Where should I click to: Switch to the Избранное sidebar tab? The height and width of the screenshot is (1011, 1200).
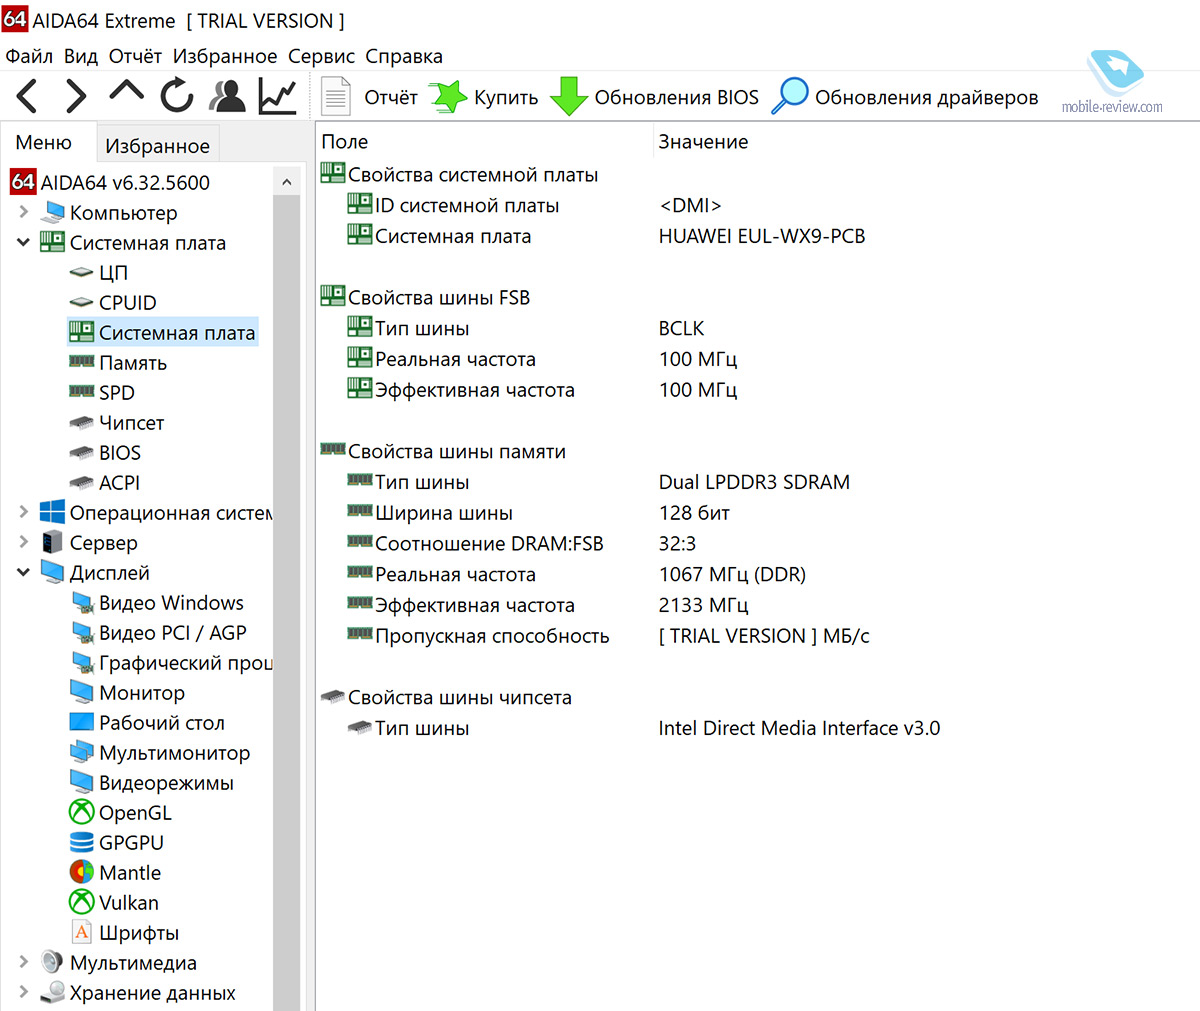tap(157, 146)
